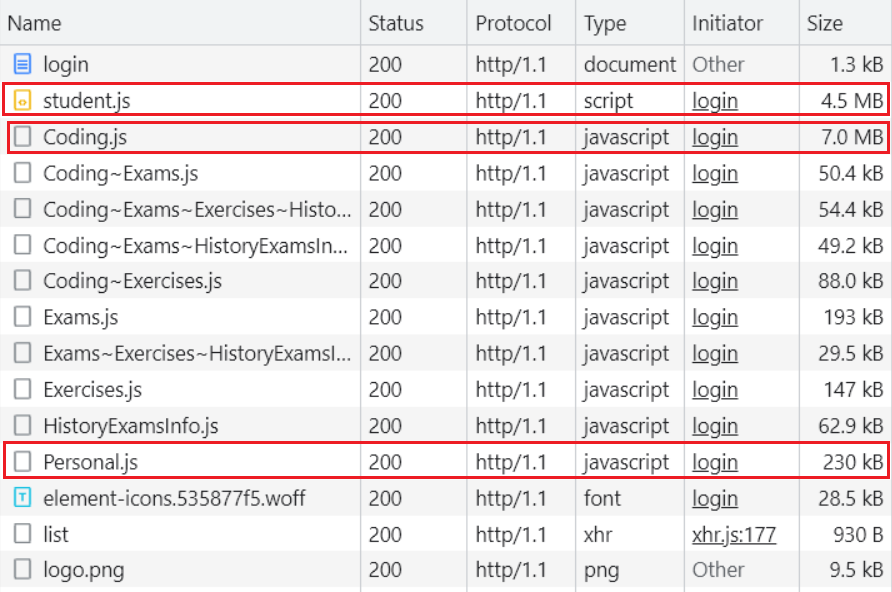Image resolution: width=892 pixels, height=592 pixels.
Task: Select the Exams~Exercises~HistoryExamsI... request
Action: 197,354
